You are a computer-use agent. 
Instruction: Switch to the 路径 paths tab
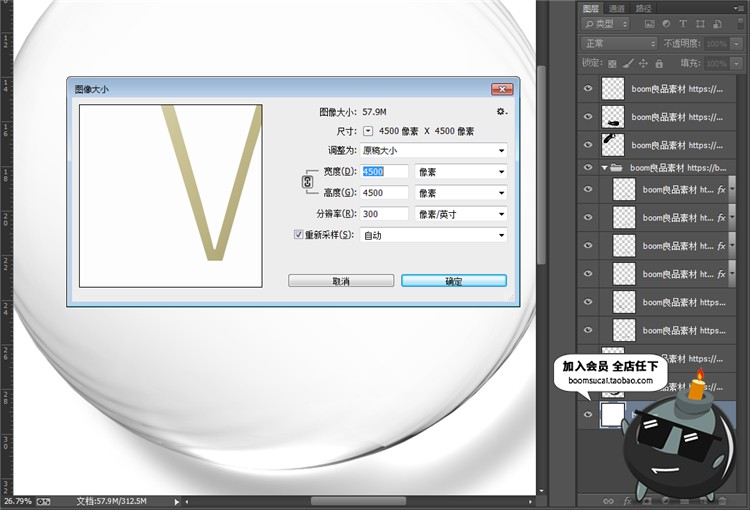(643, 8)
